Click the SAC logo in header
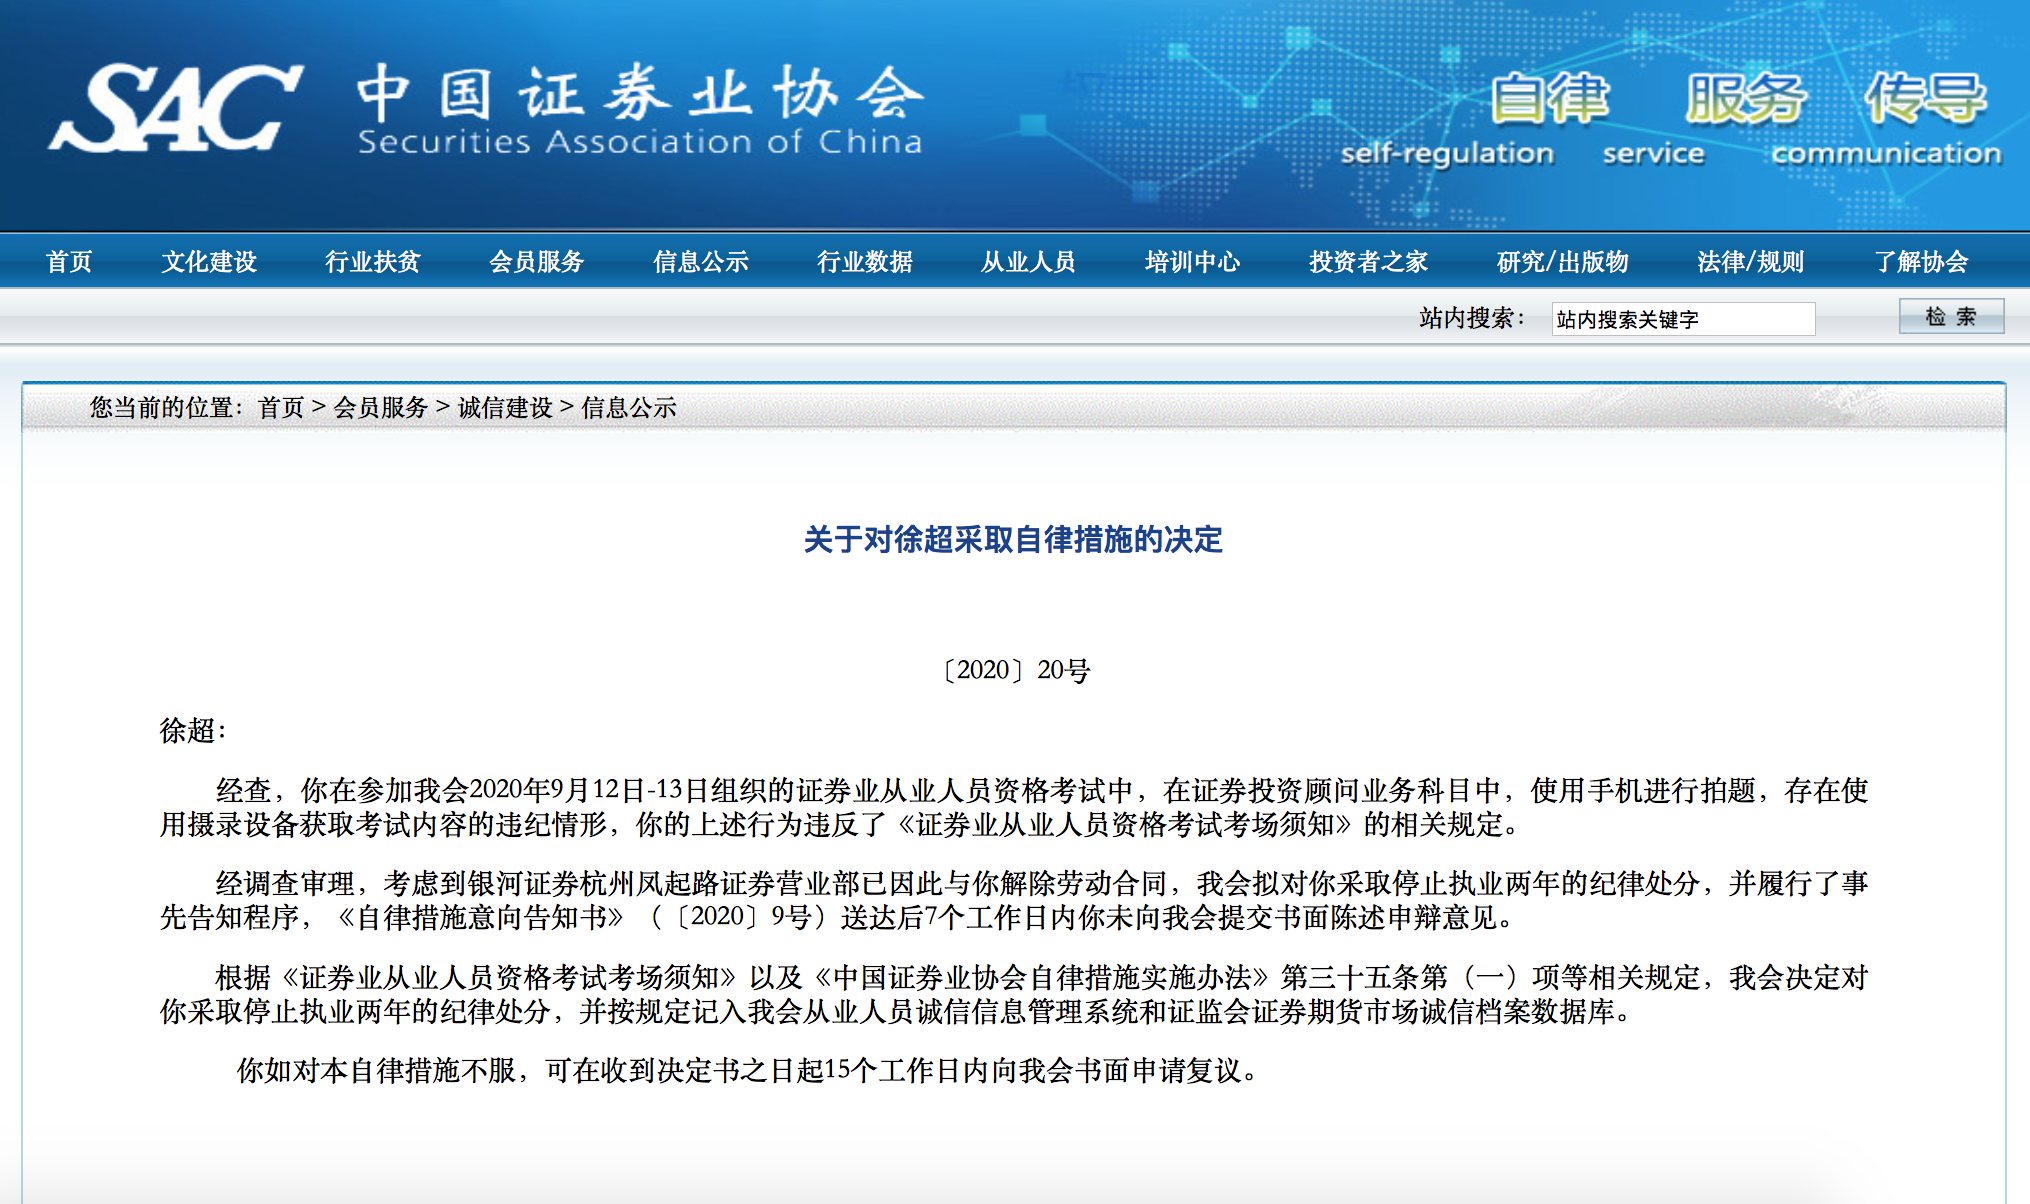The height and width of the screenshot is (1204, 2030). tap(176, 108)
